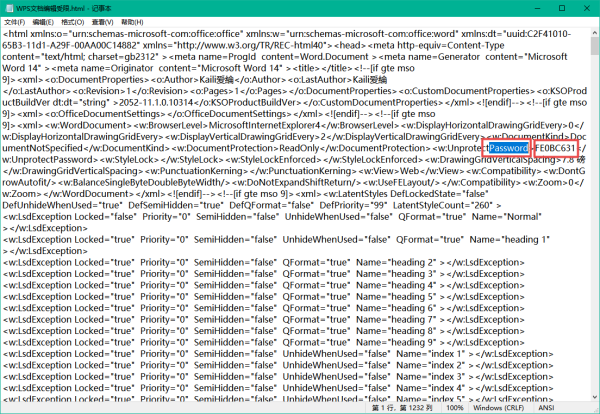Click the vertical scrollbar up arrow
The width and height of the screenshot is (600, 414).
click(x=595, y=33)
